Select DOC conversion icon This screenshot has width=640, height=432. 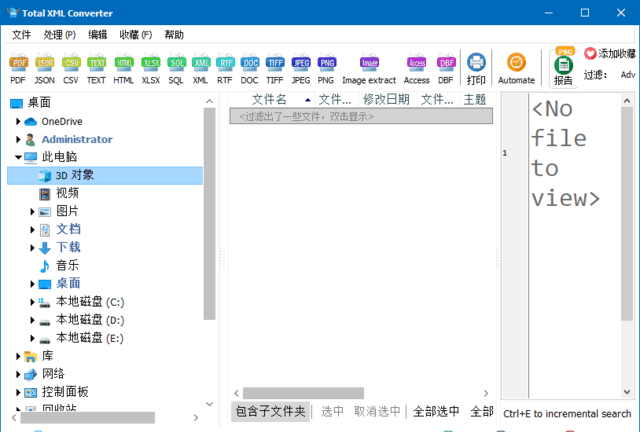click(249, 68)
